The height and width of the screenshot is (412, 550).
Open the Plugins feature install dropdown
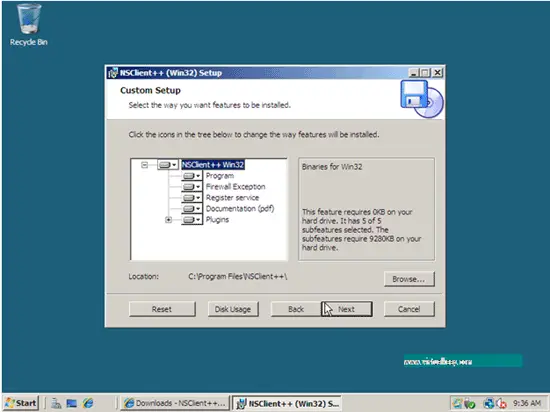pos(192,220)
